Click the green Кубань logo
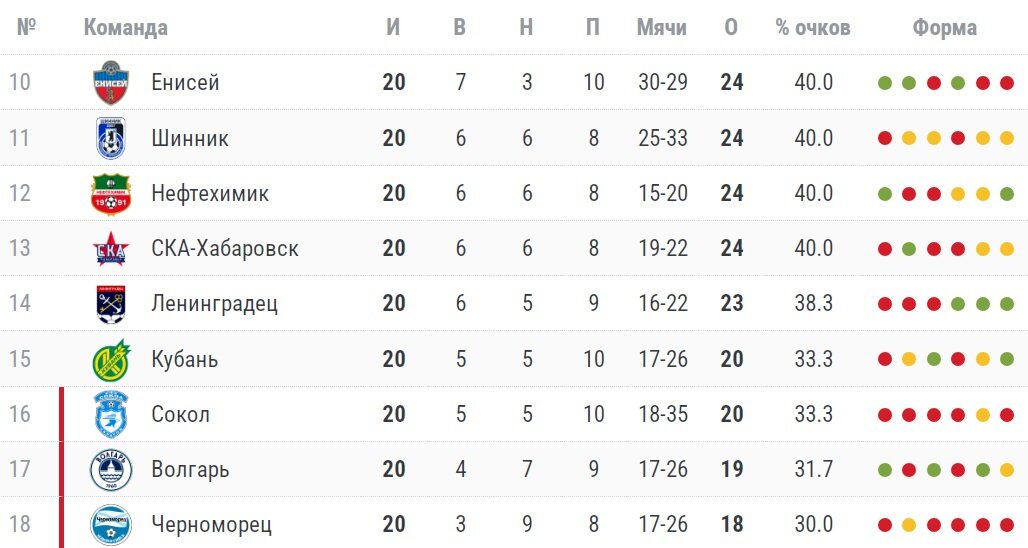 point(111,359)
